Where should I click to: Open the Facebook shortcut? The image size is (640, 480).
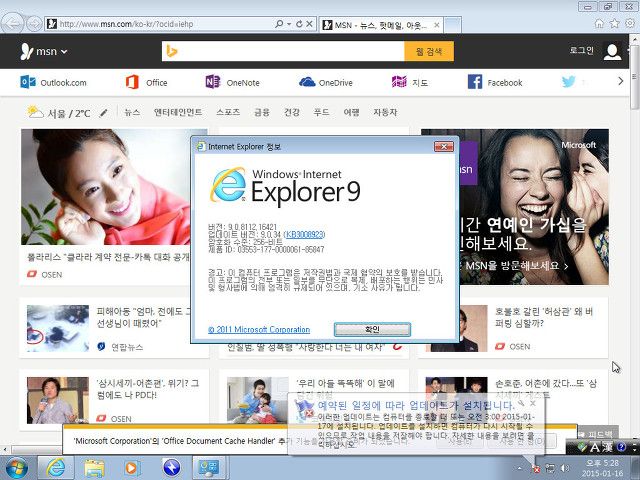[495, 82]
